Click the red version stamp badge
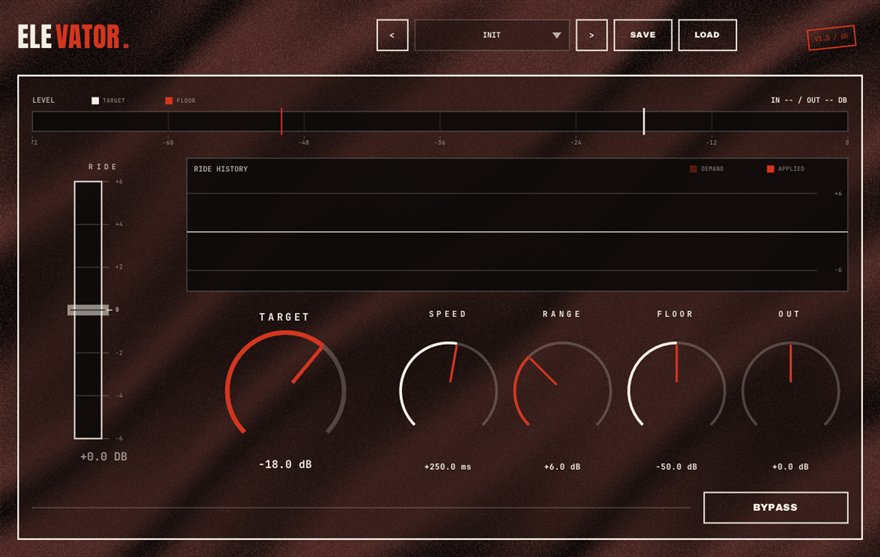Viewport: 880px width, 557px height. tap(831, 38)
